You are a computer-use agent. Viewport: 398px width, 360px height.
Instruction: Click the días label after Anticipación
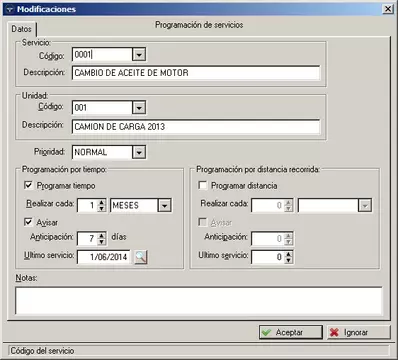click(x=119, y=237)
